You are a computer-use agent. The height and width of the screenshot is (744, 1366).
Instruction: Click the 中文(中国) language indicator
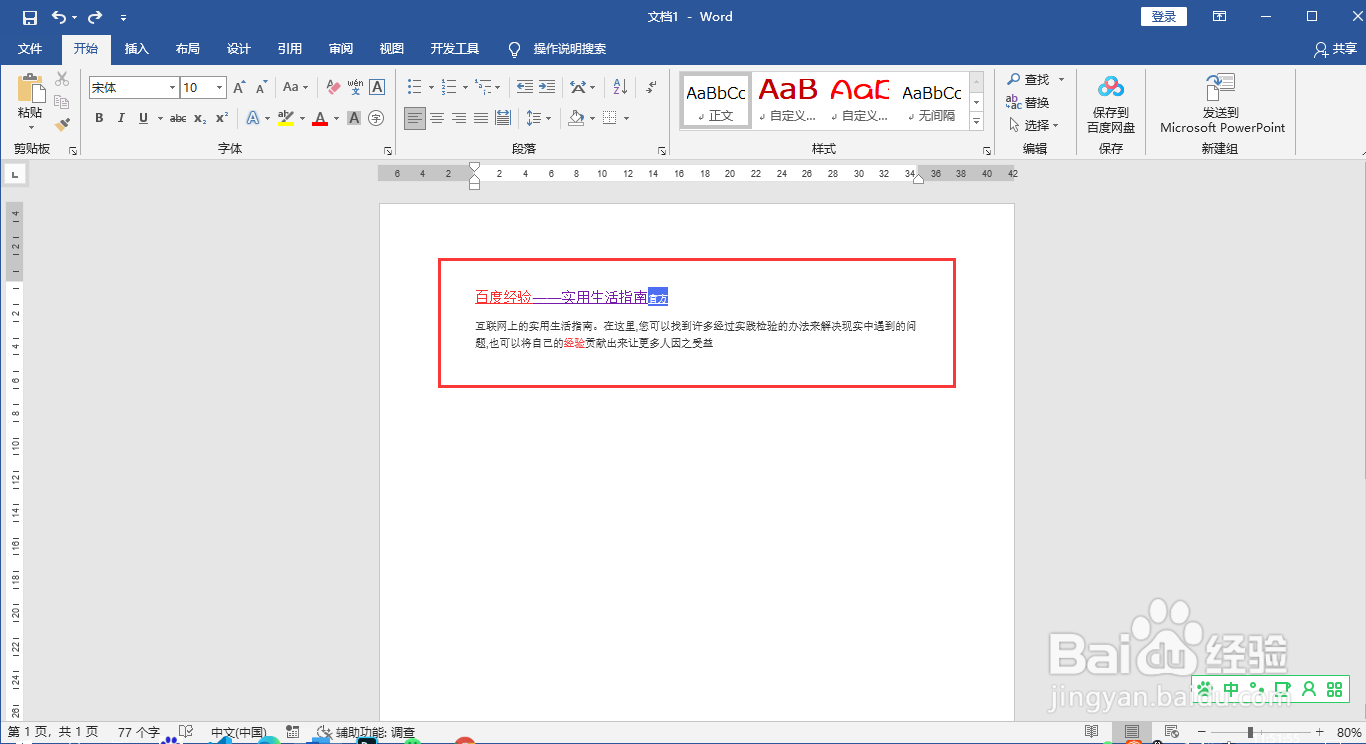[x=238, y=732]
